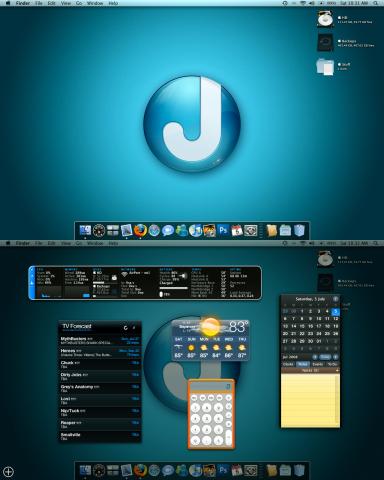Click Spotlight magnifier in upper menu bar
384x480 pixels.
377,3
